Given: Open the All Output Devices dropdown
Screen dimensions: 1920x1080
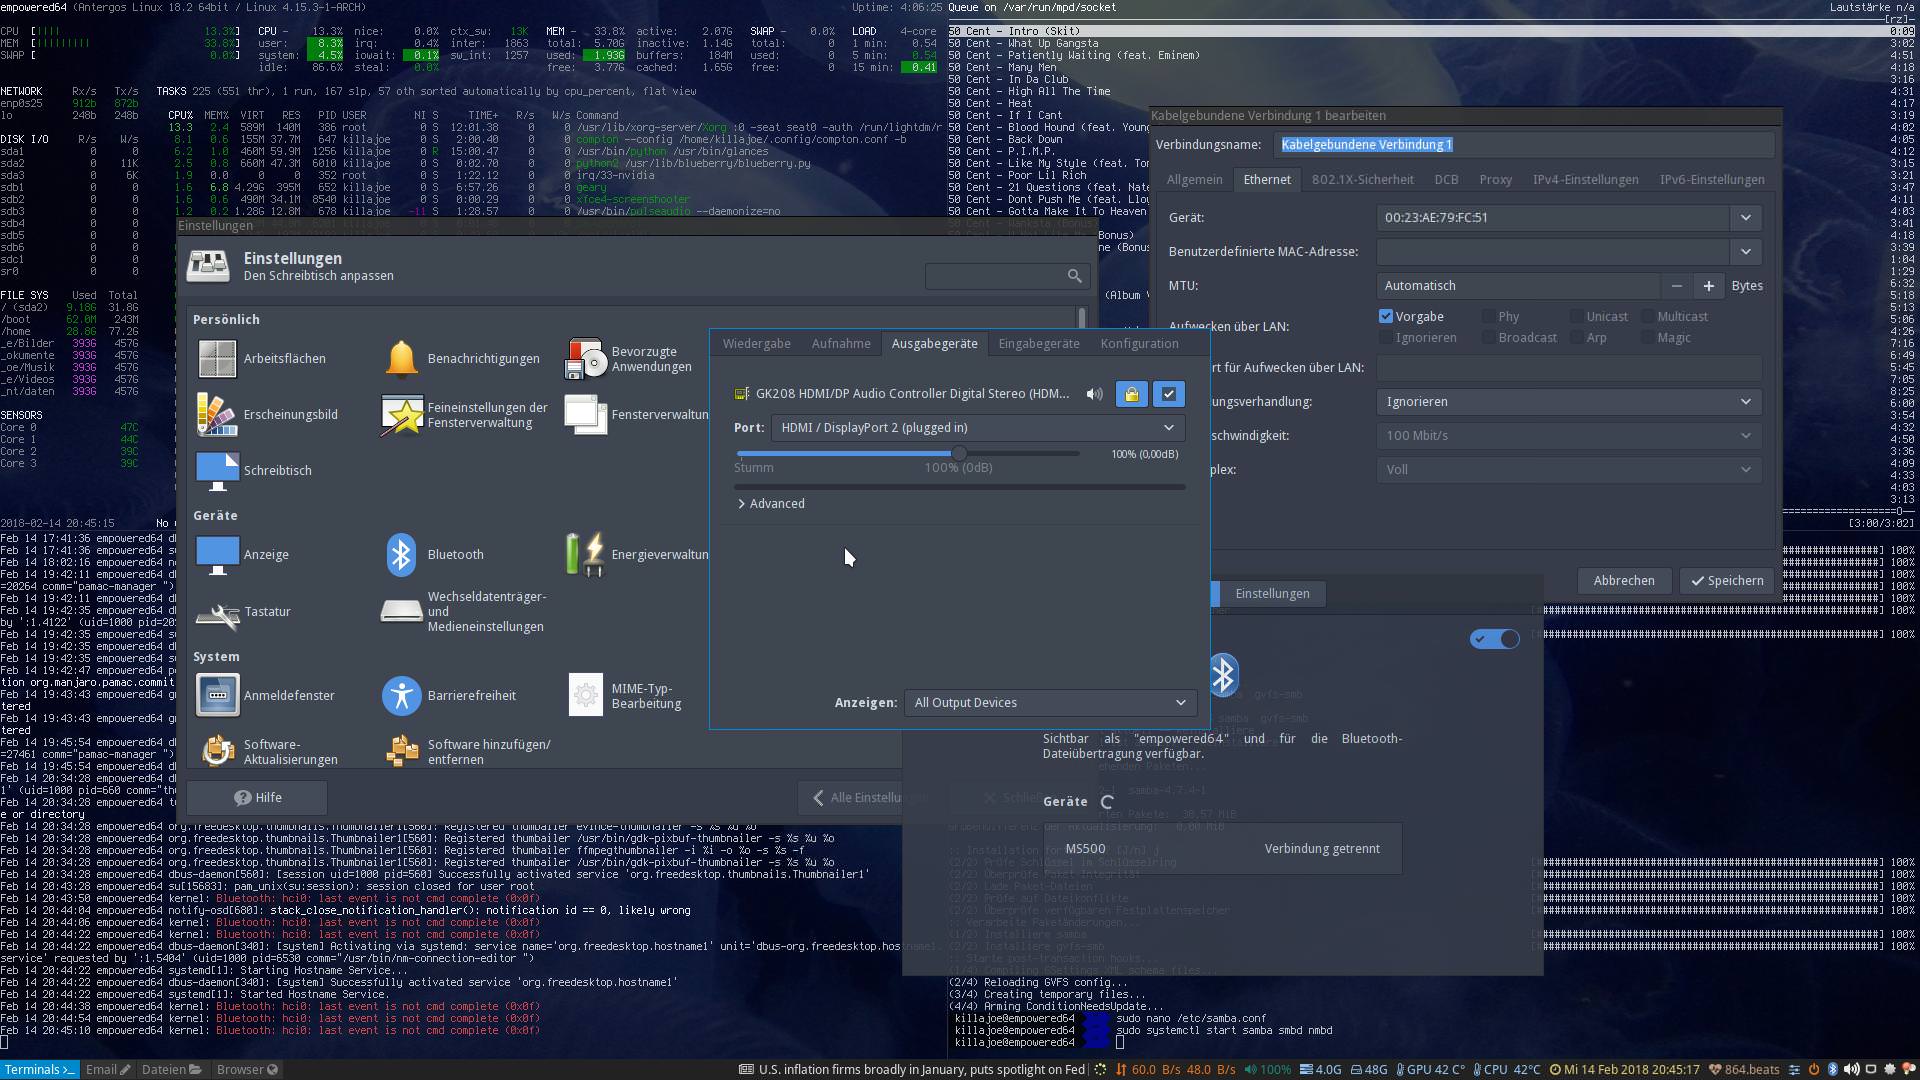Looking at the screenshot, I should (1049, 703).
